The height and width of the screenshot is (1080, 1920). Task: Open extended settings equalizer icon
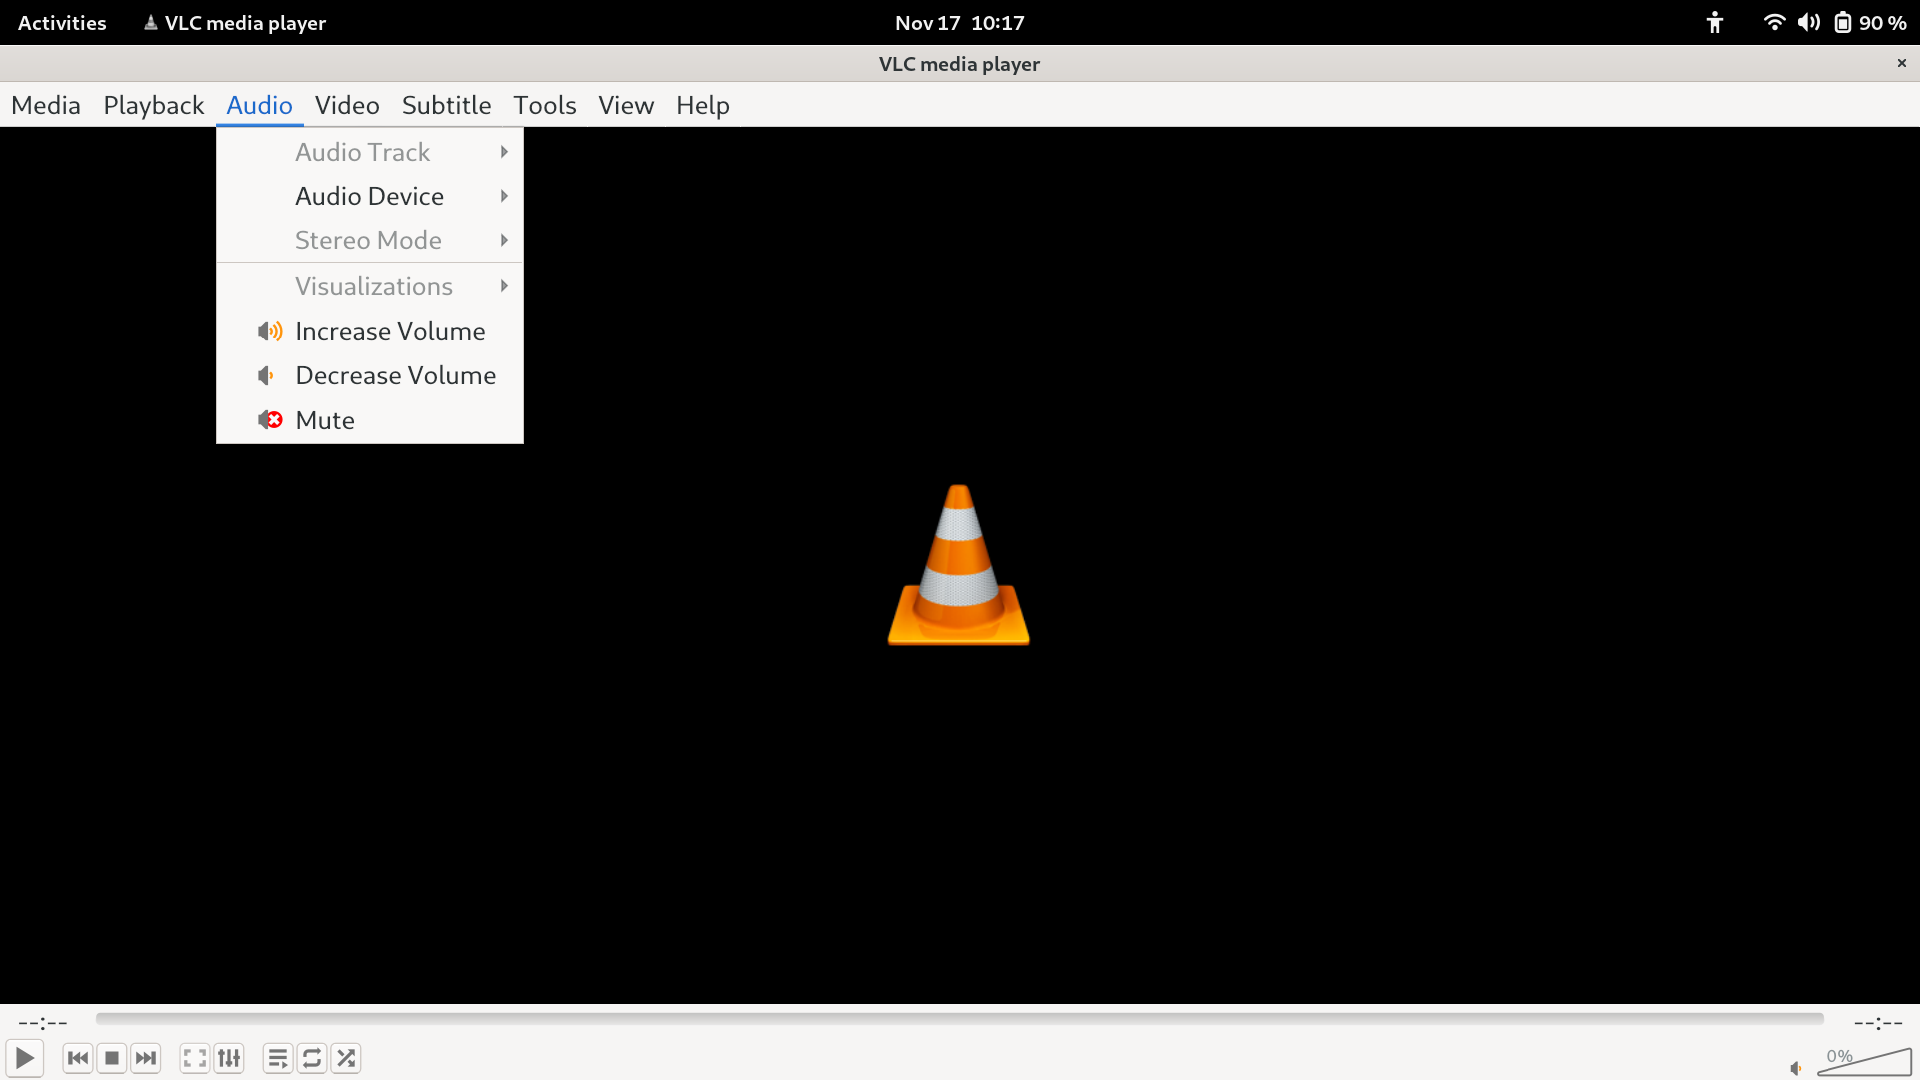229,1058
